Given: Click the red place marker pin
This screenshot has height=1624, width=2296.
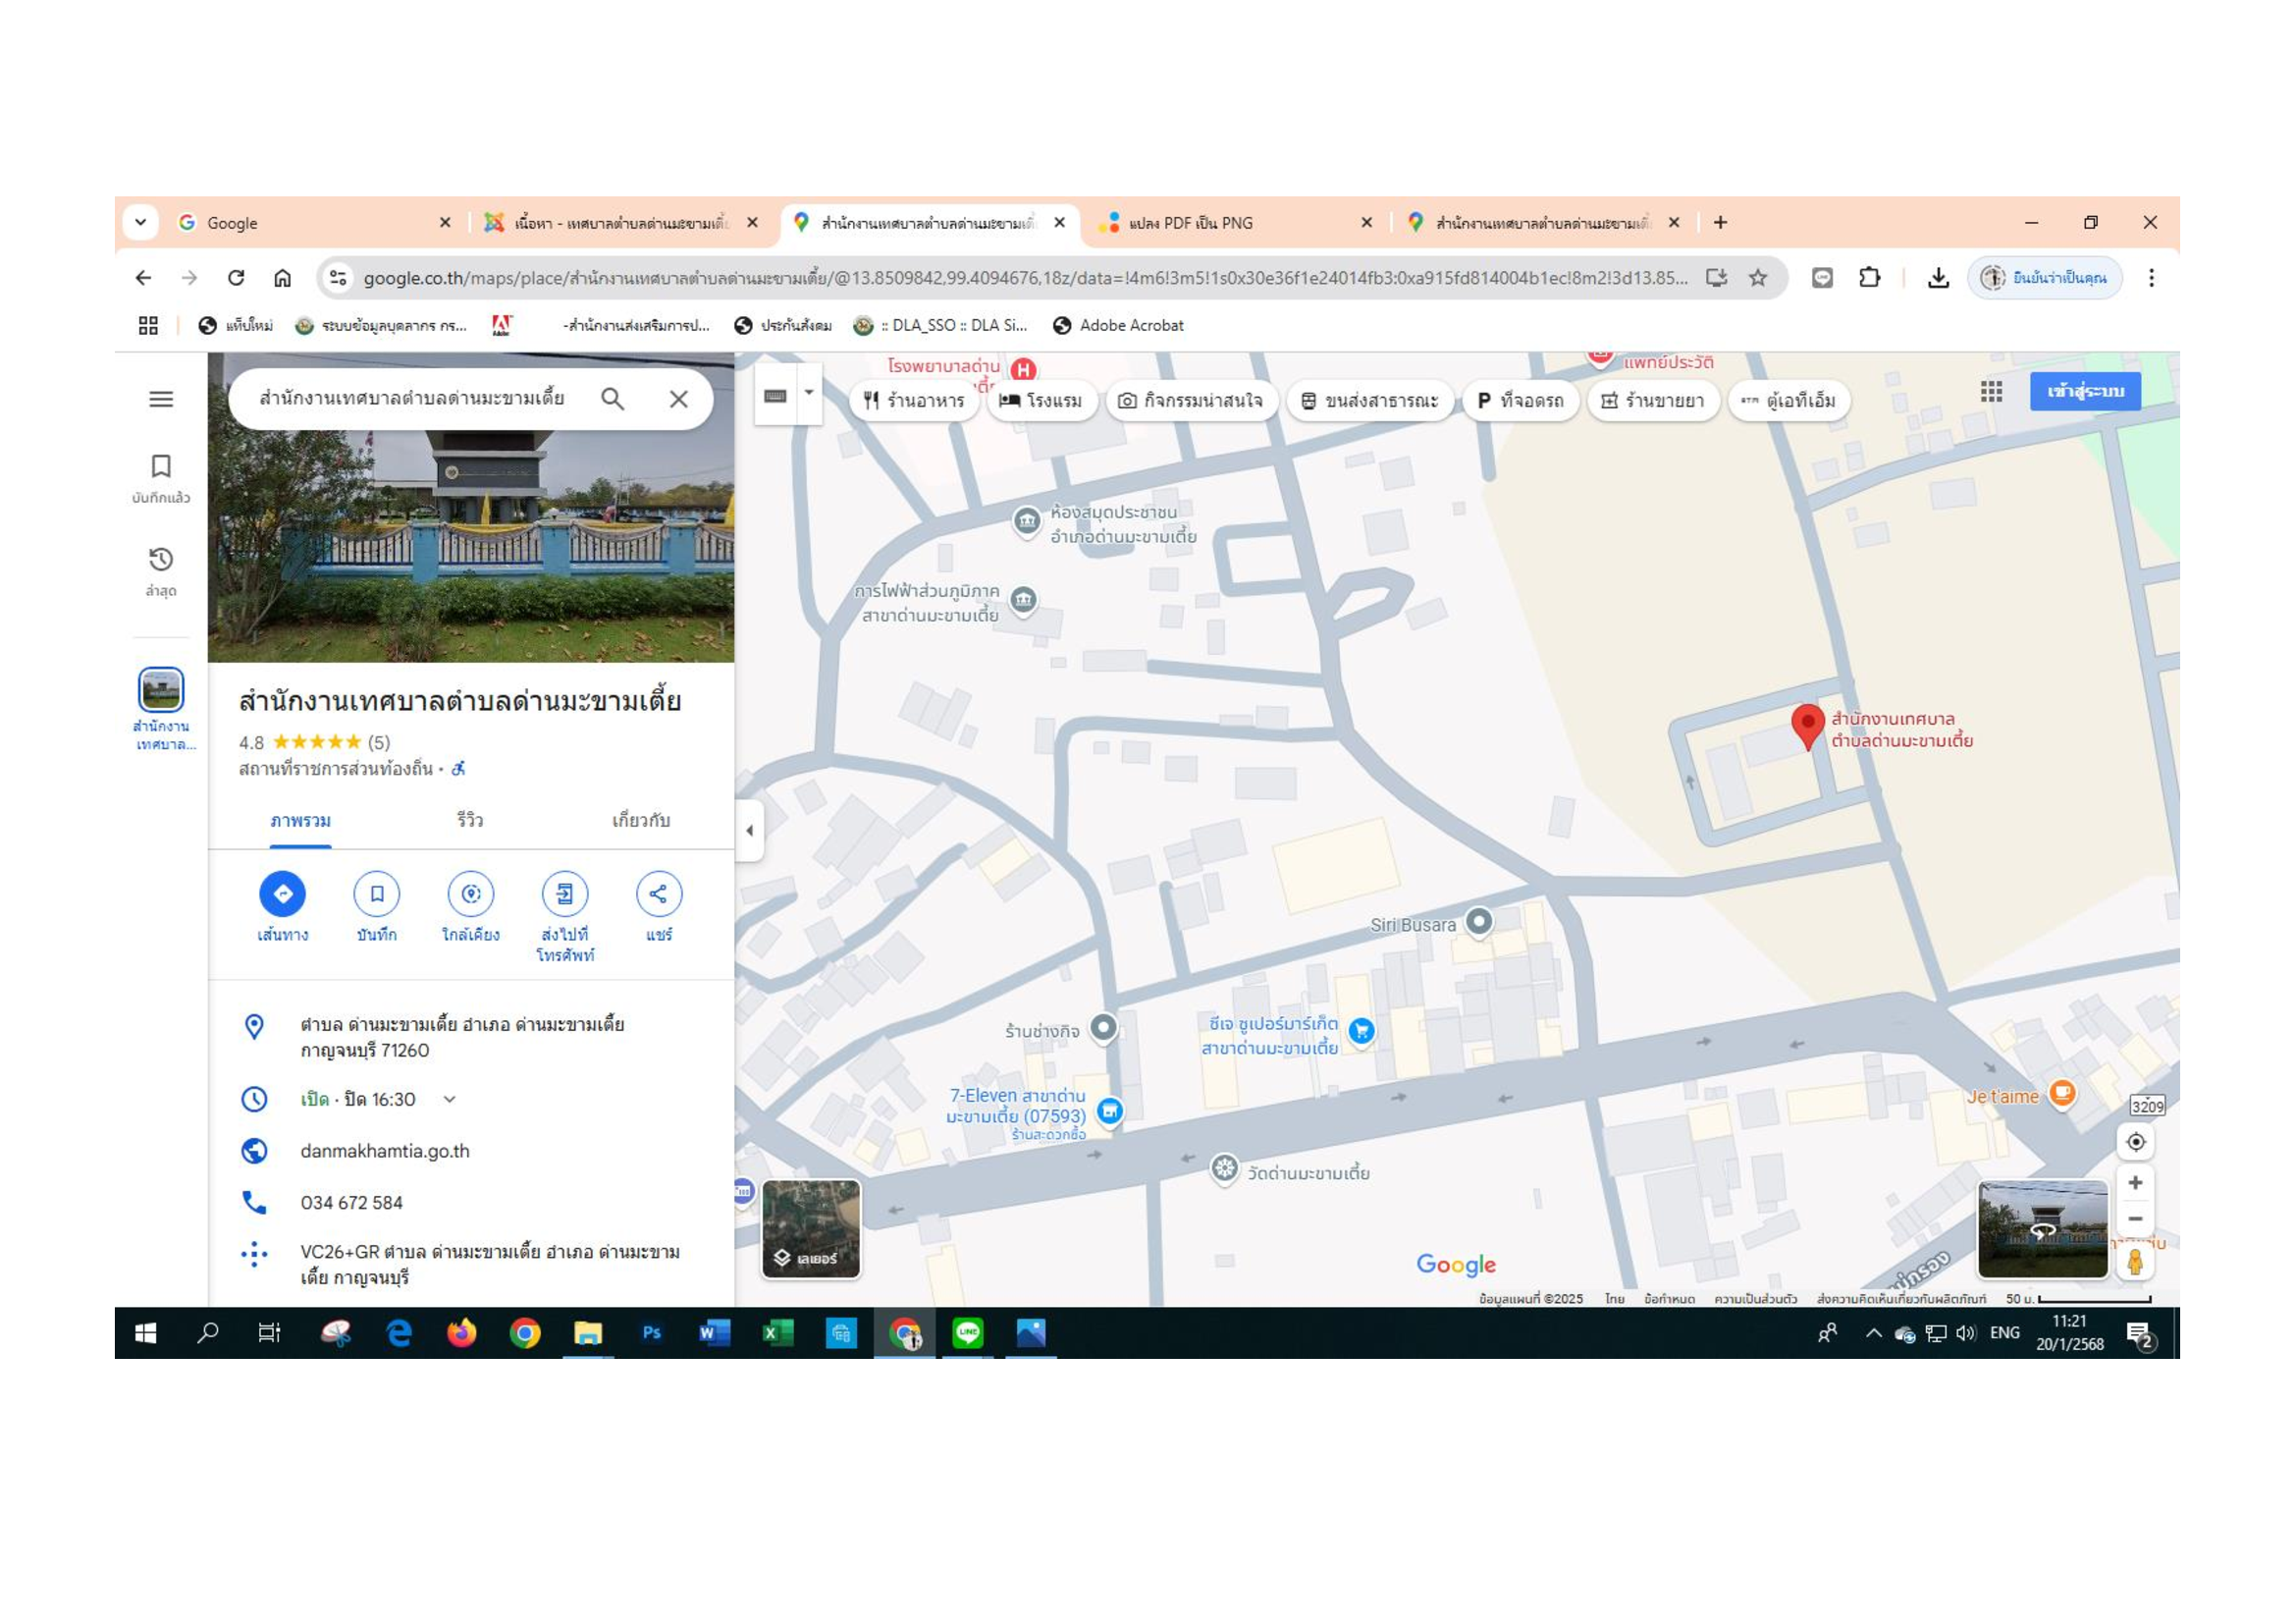Looking at the screenshot, I should coord(1807,726).
